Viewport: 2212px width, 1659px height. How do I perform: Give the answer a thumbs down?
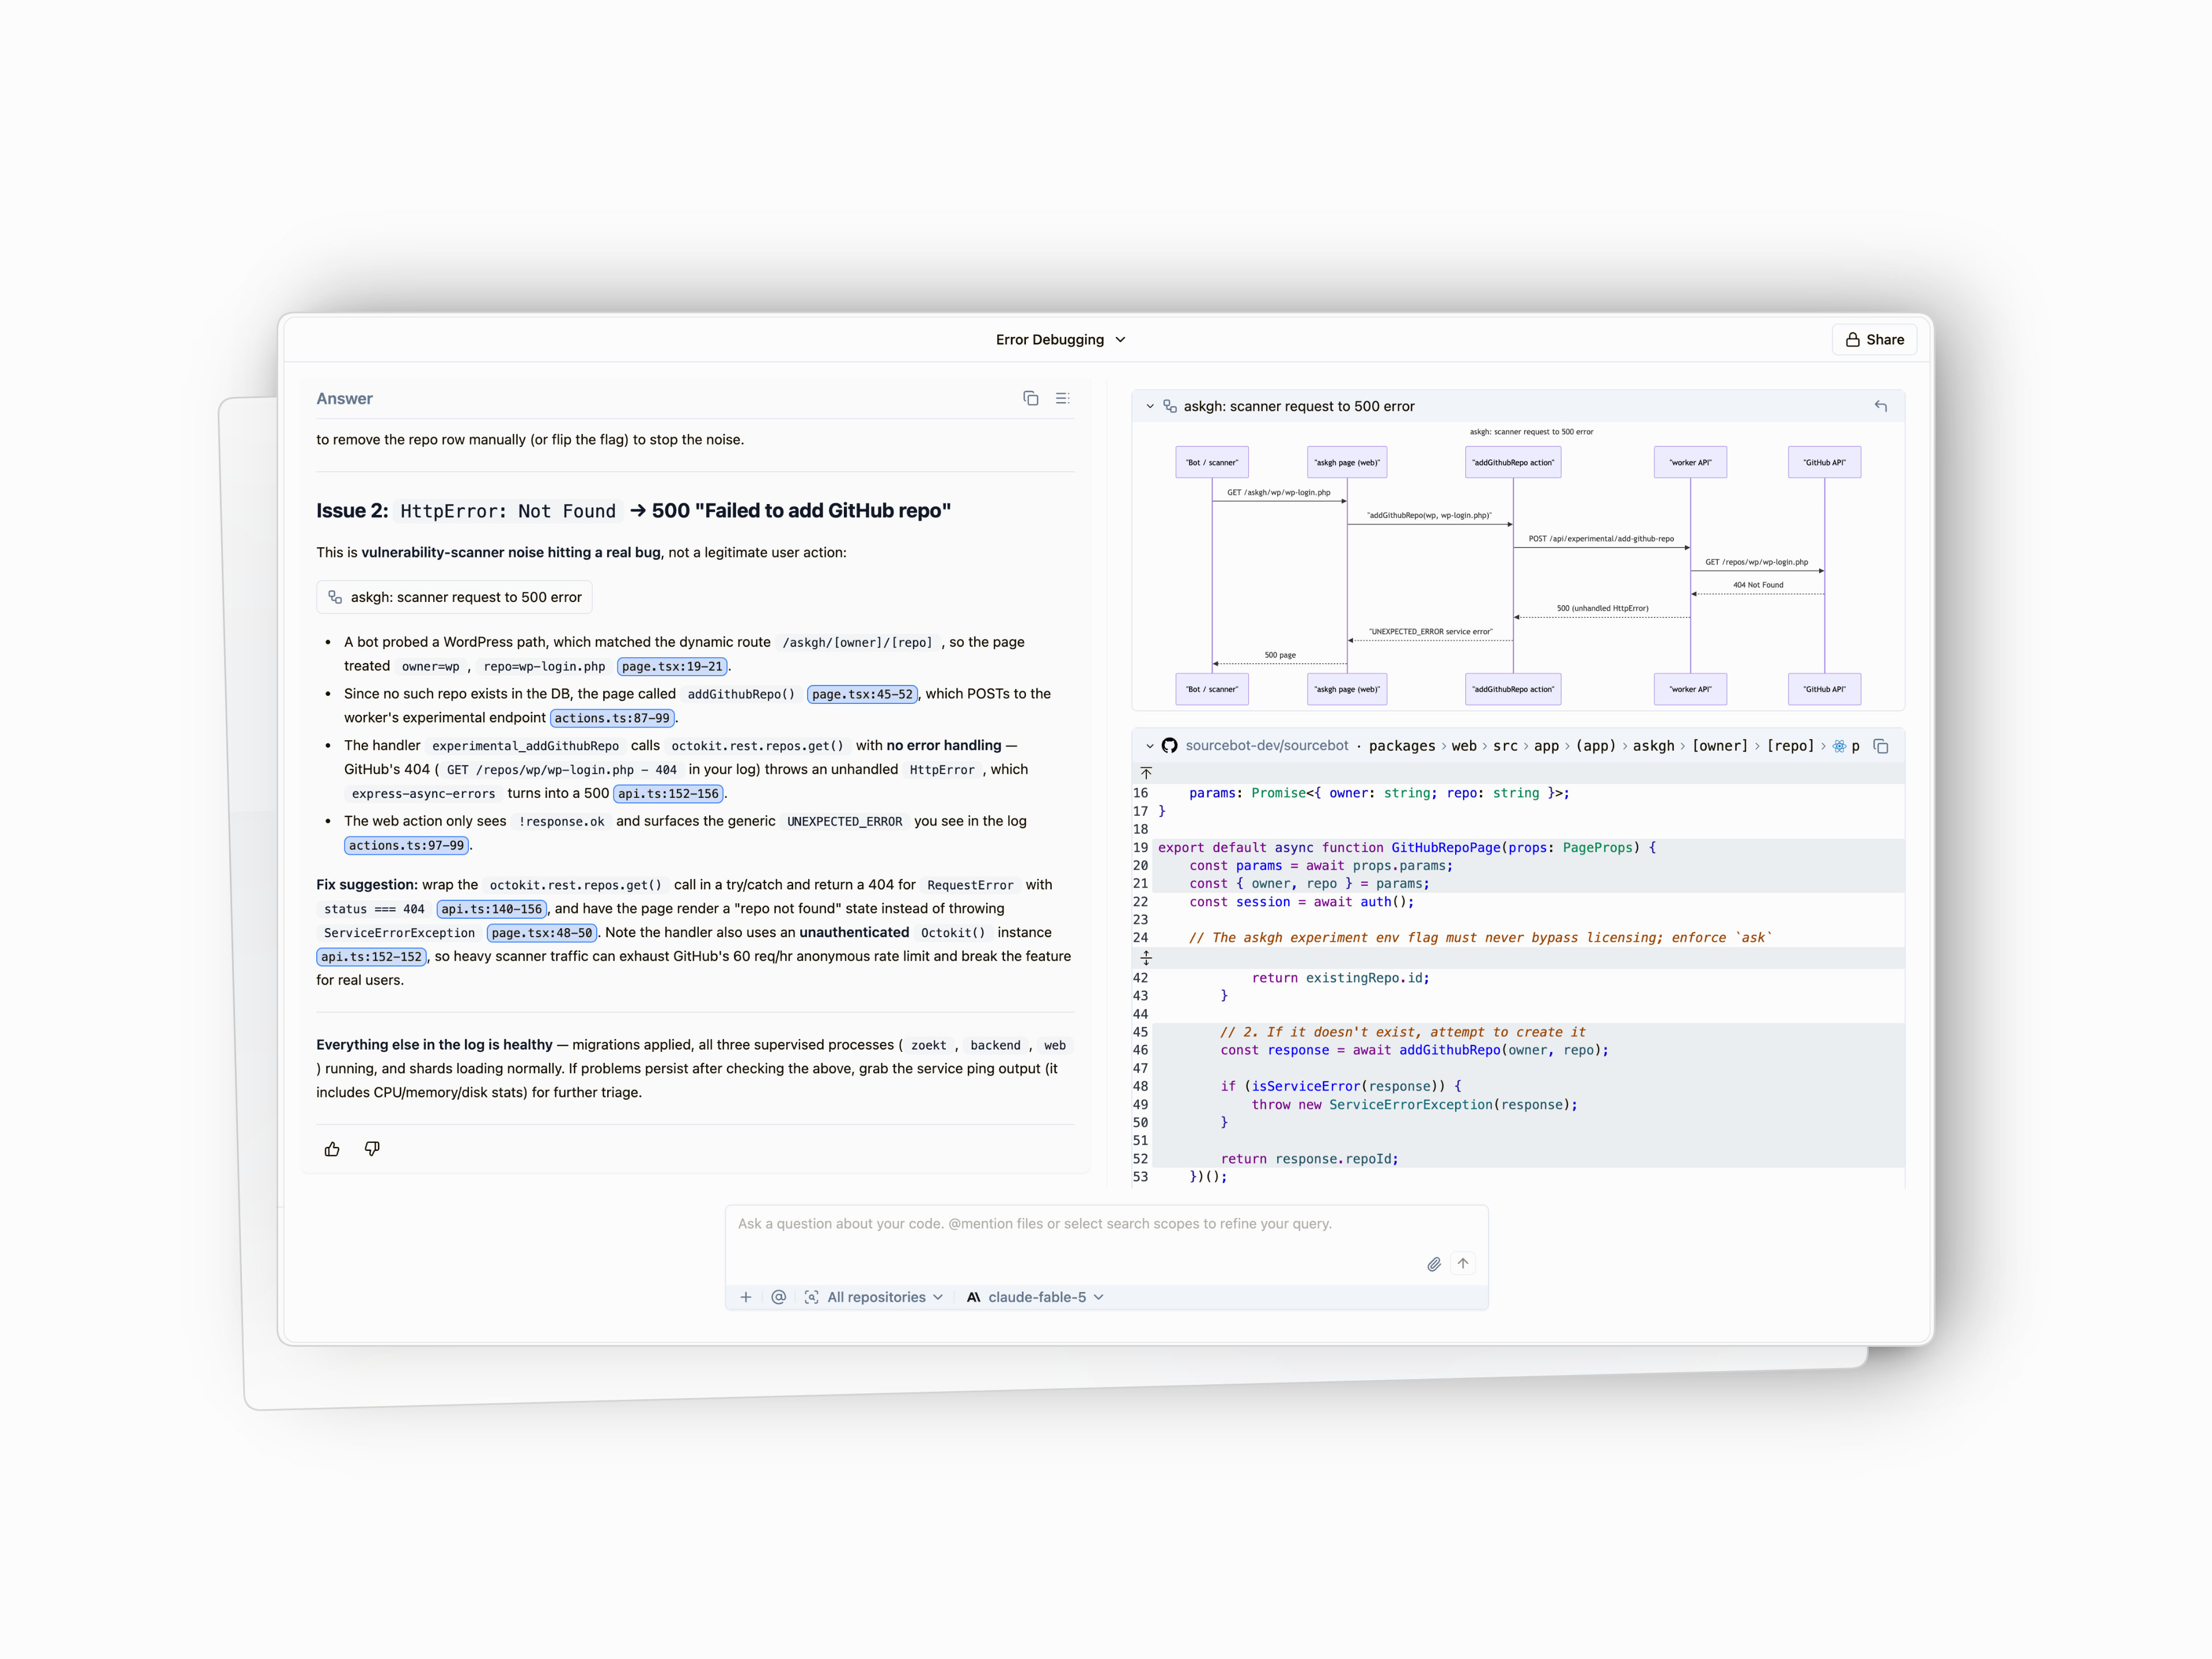coord(372,1149)
